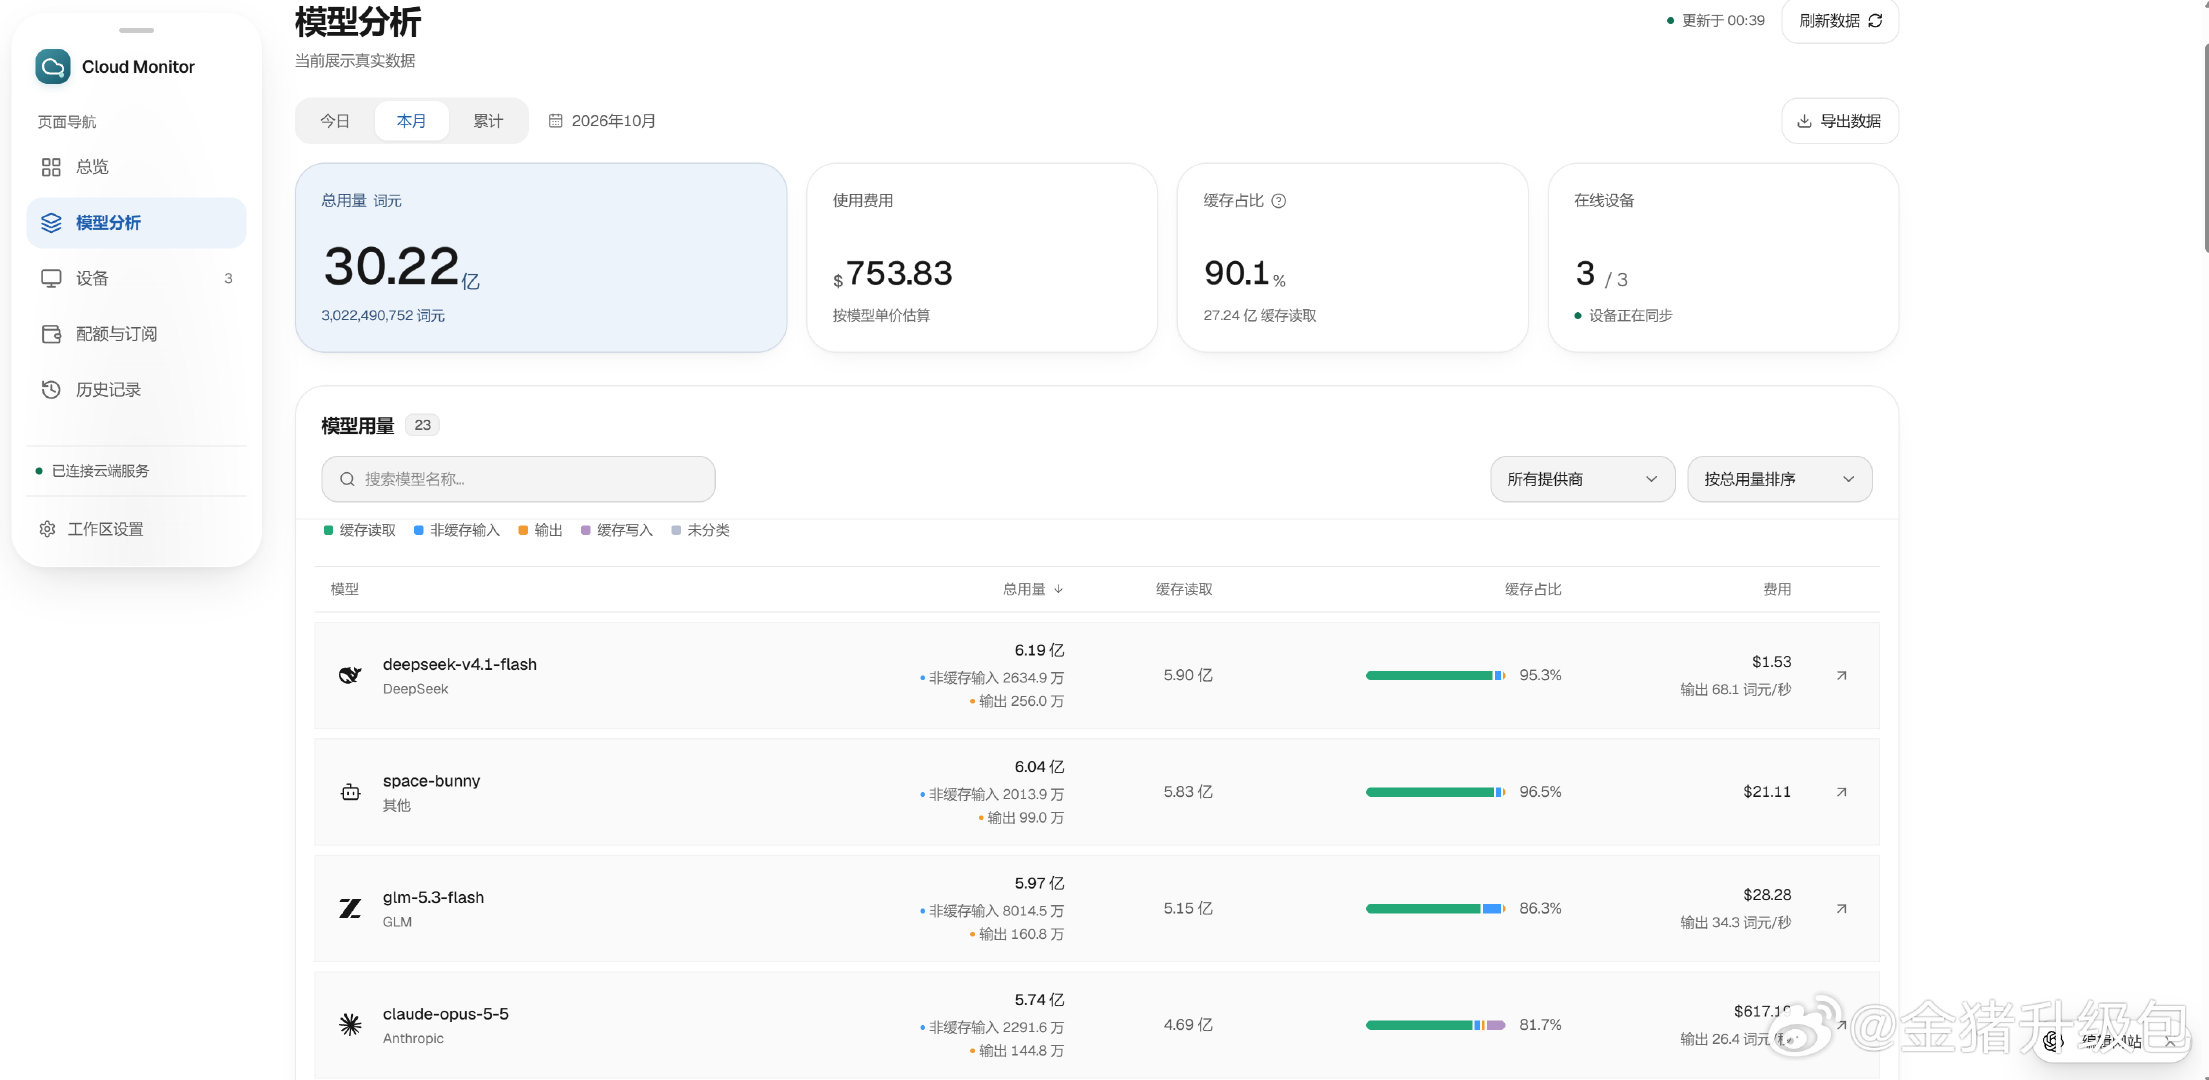Click the 23 model count badge
Screen dimensions: 2209x1080
(423, 425)
